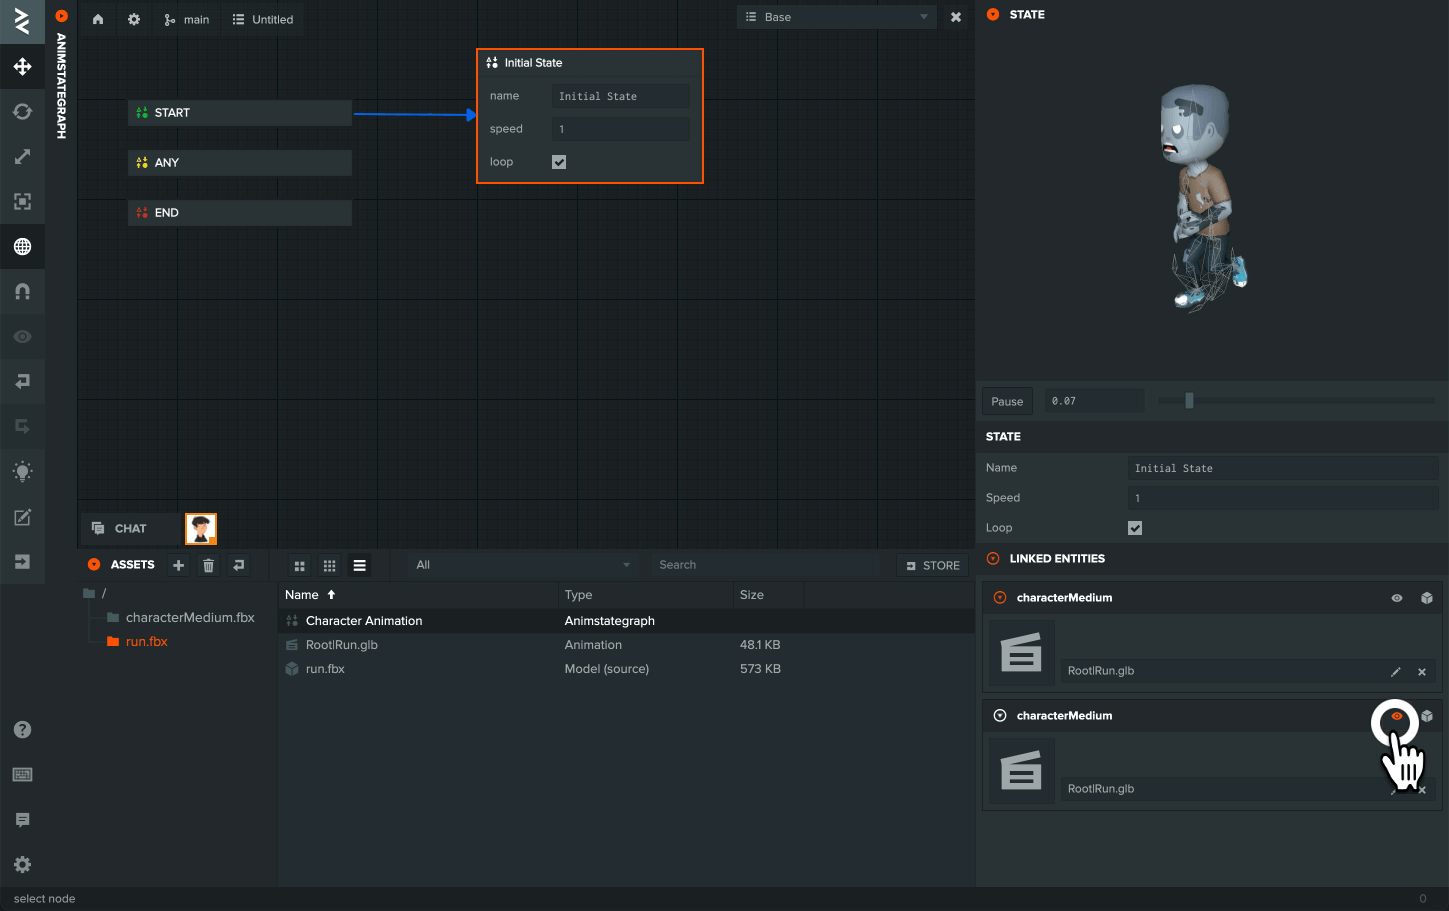
Task: Select the Scale tool
Action: click(22, 156)
